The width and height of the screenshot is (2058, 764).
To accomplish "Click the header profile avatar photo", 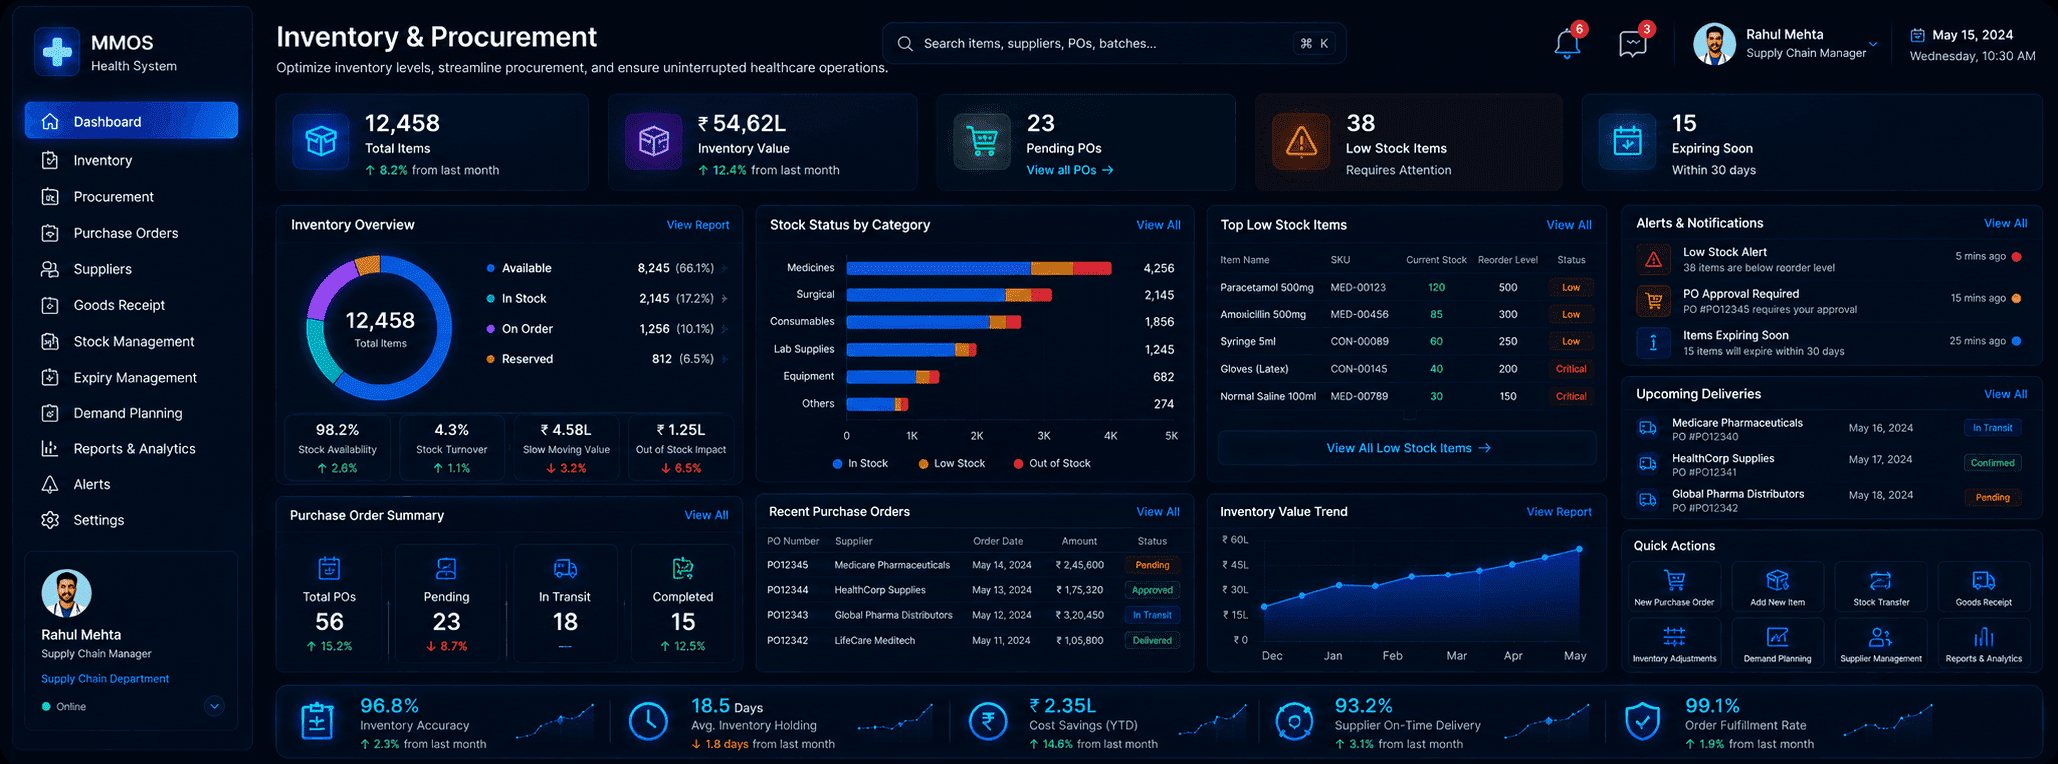I will [1714, 44].
